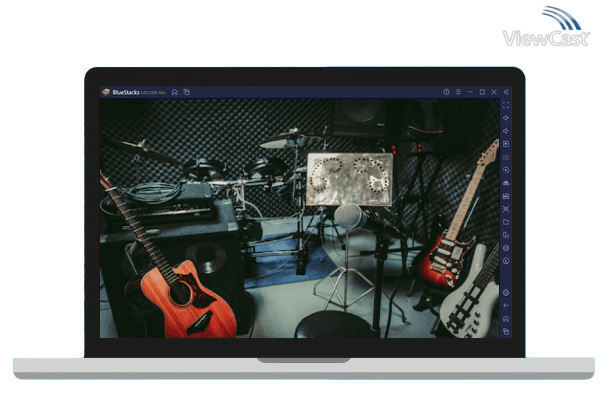Click the rotate screen icon in the sidebar

[506, 261]
